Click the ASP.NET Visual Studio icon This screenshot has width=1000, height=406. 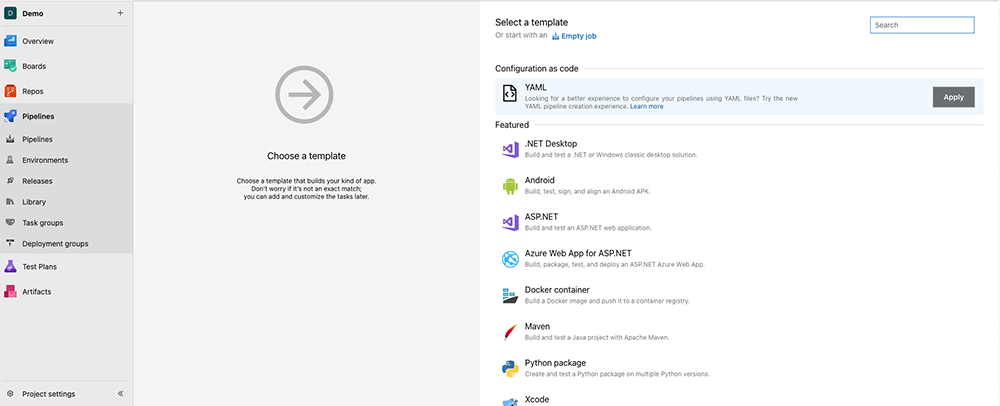pyautogui.click(x=509, y=222)
